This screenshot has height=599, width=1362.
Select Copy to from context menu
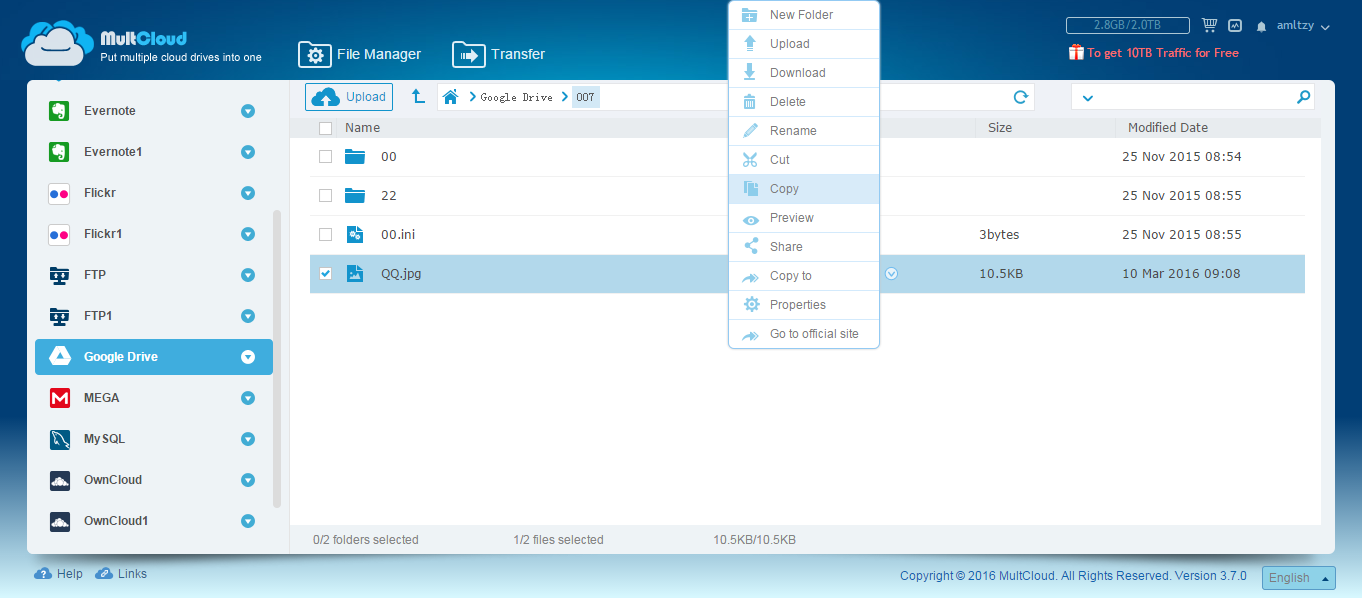pos(804,276)
